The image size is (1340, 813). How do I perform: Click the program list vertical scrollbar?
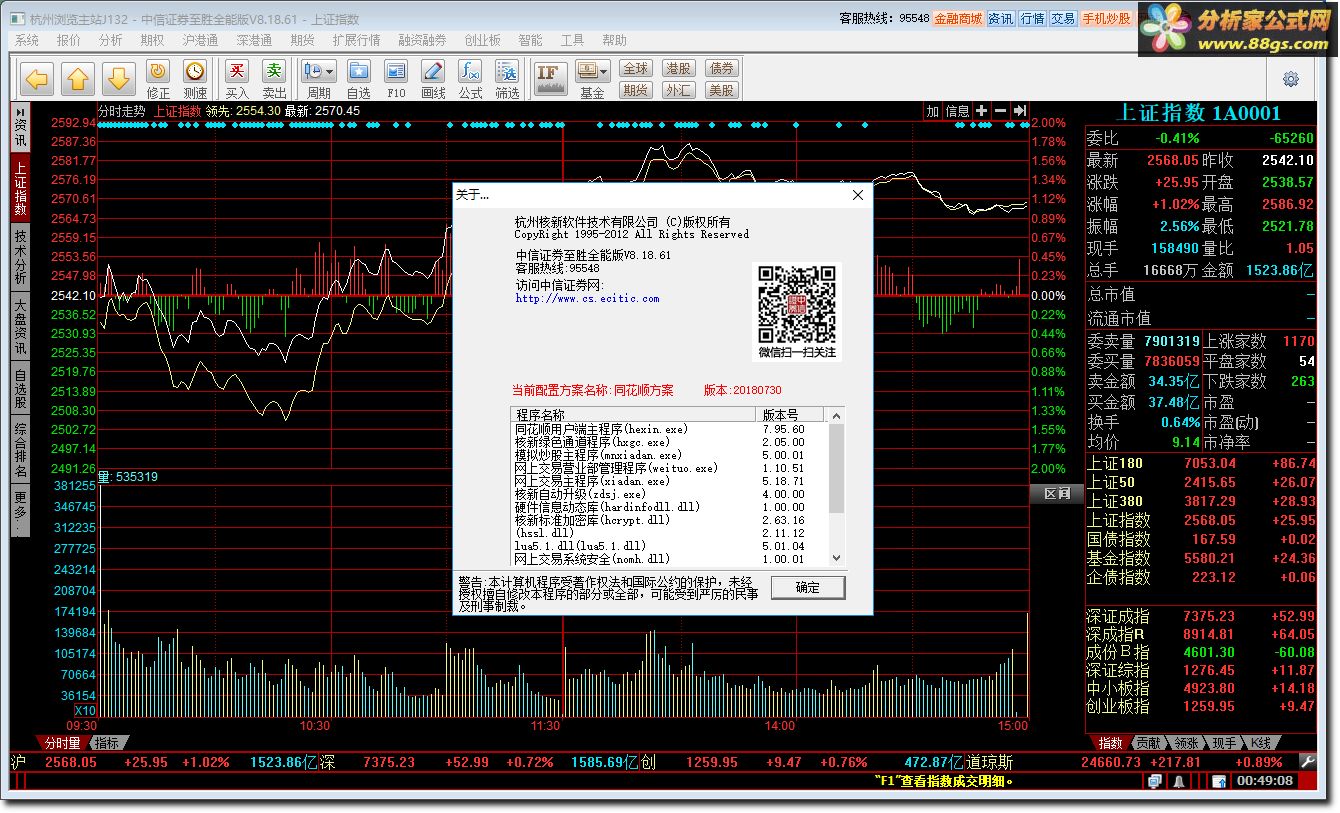(838, 486)
